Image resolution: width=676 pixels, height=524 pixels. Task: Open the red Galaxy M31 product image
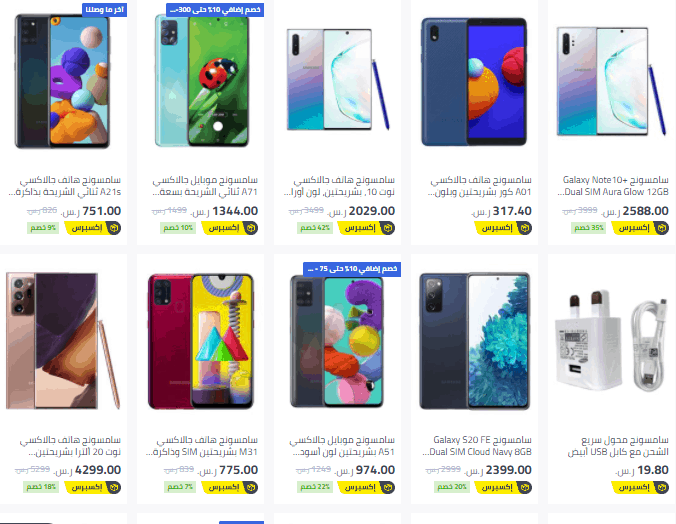point(201,341)
